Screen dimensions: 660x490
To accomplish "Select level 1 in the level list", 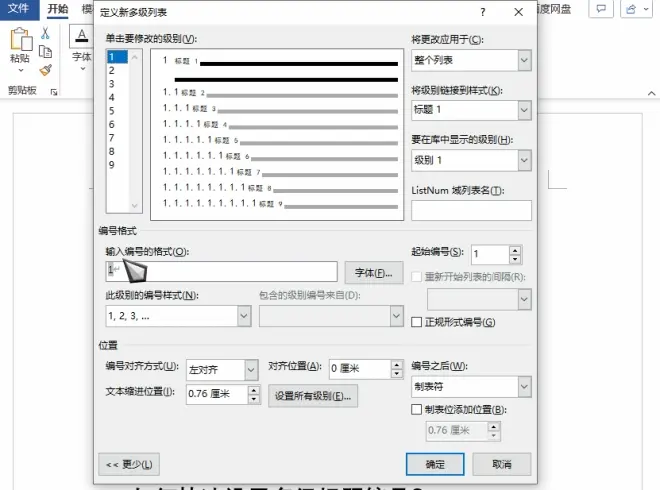I will [117, 56].
